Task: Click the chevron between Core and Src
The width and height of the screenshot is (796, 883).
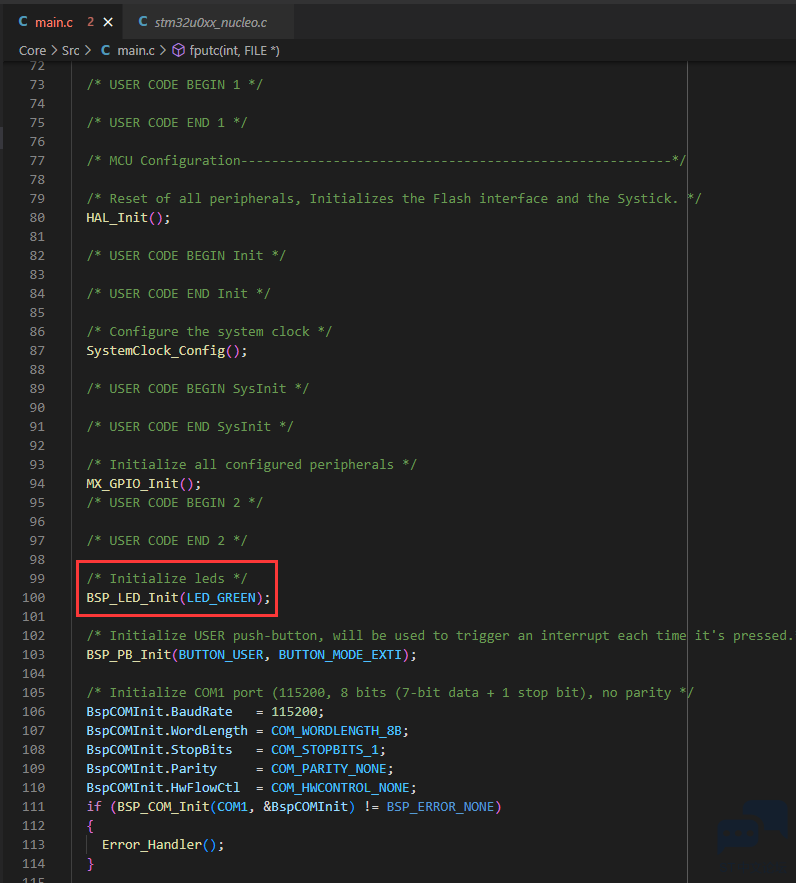Action: pyautogui.click(x=53, y=50)
